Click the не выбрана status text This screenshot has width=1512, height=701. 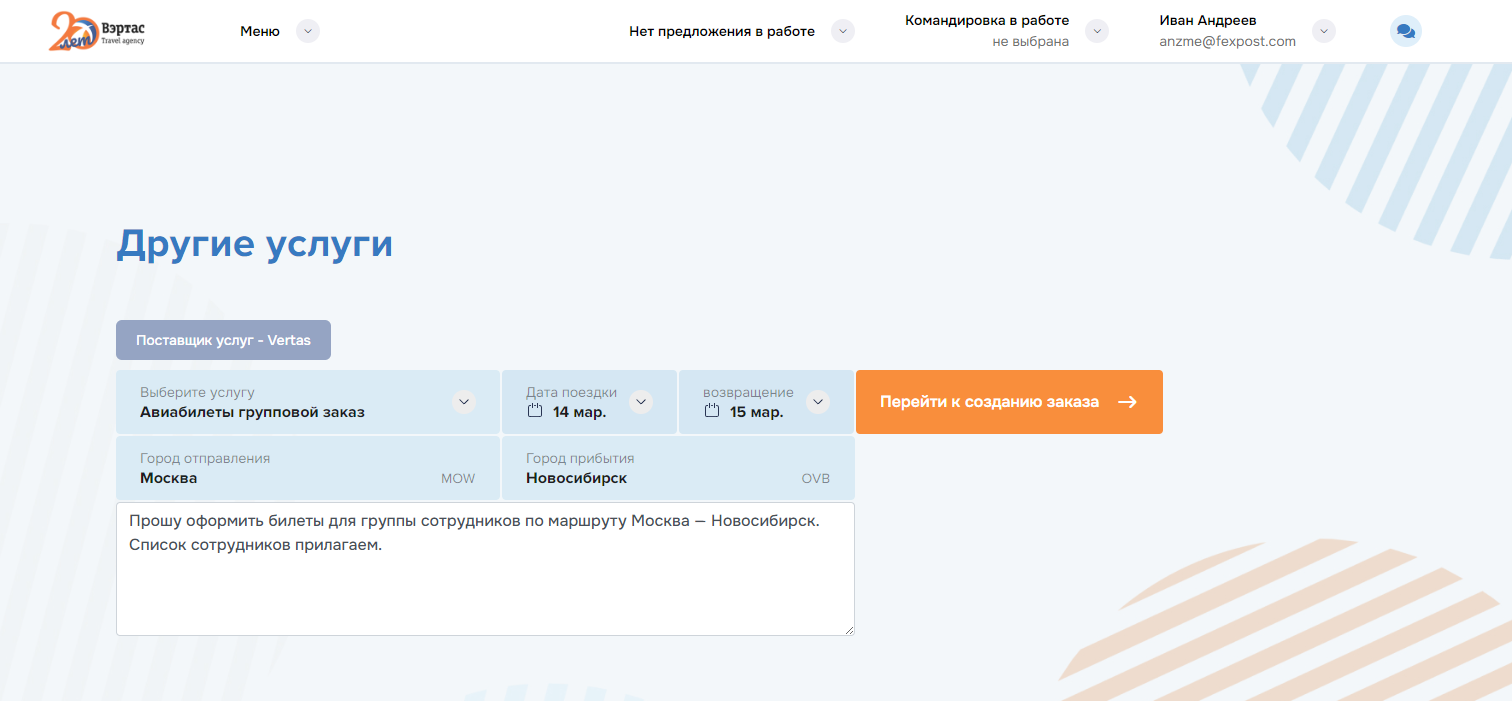[x=1031, y=42]
